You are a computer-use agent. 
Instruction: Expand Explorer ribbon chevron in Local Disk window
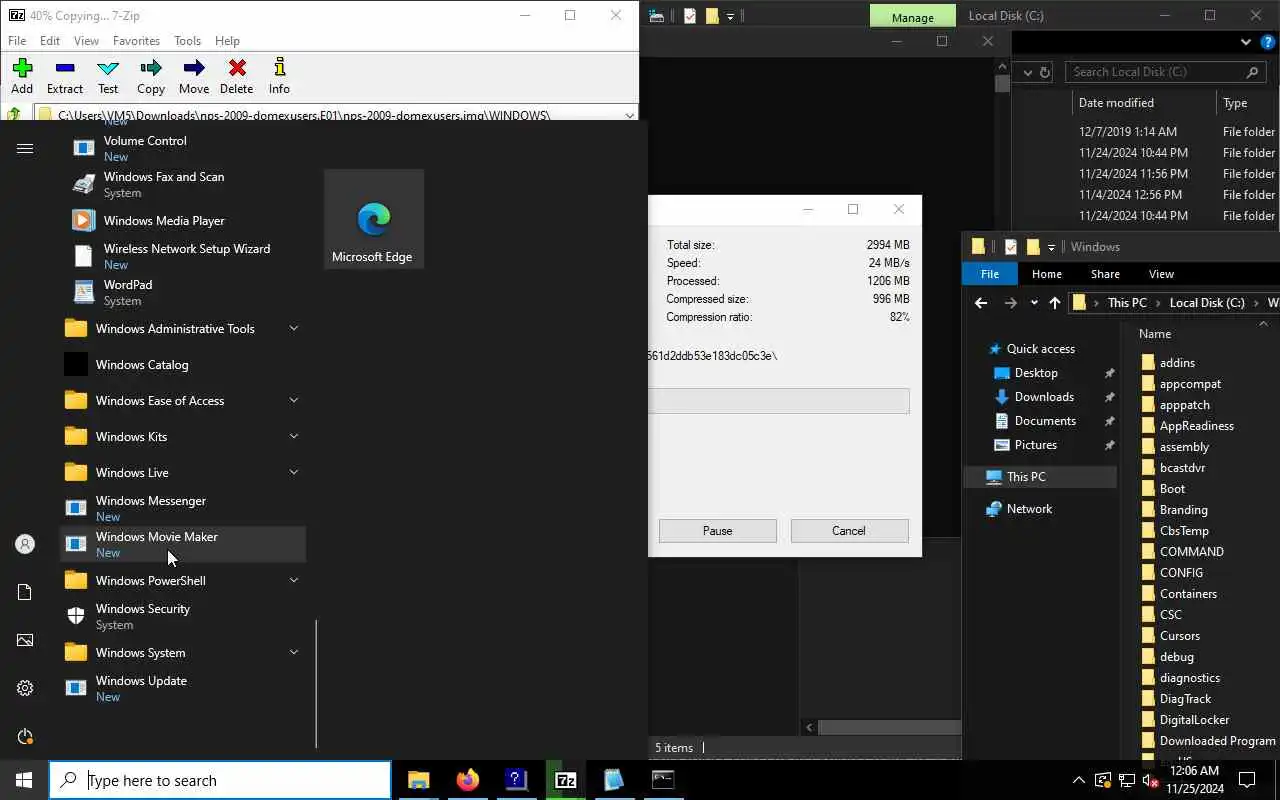(1246, 43)
